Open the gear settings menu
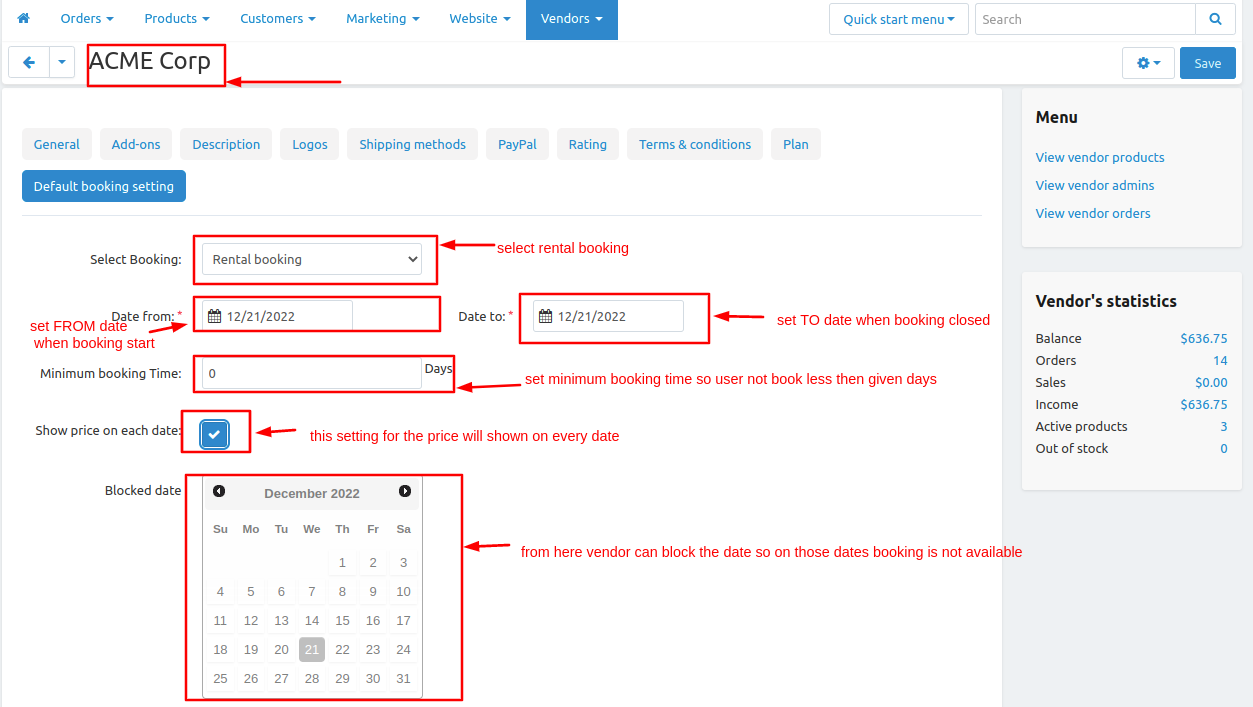The width and height of the screenshot is (1253, 707). [x=1148, y=63]
